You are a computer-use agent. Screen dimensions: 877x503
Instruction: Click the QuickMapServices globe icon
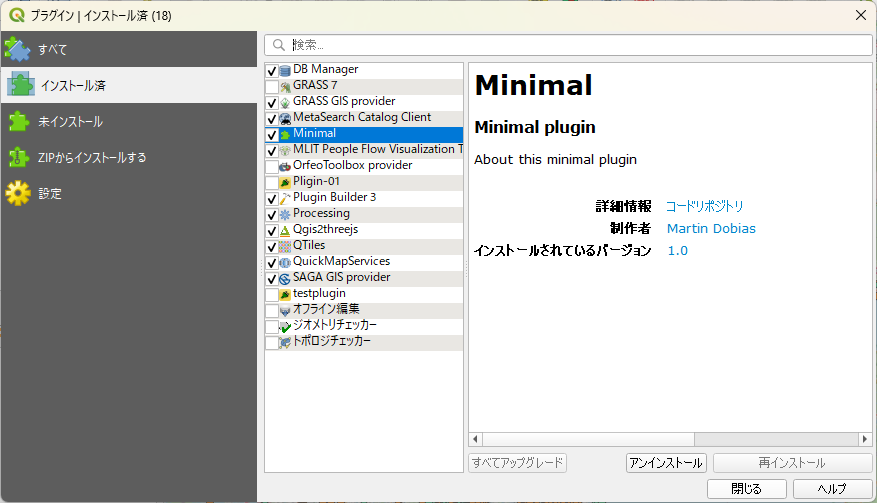click(x=285, y=263)
